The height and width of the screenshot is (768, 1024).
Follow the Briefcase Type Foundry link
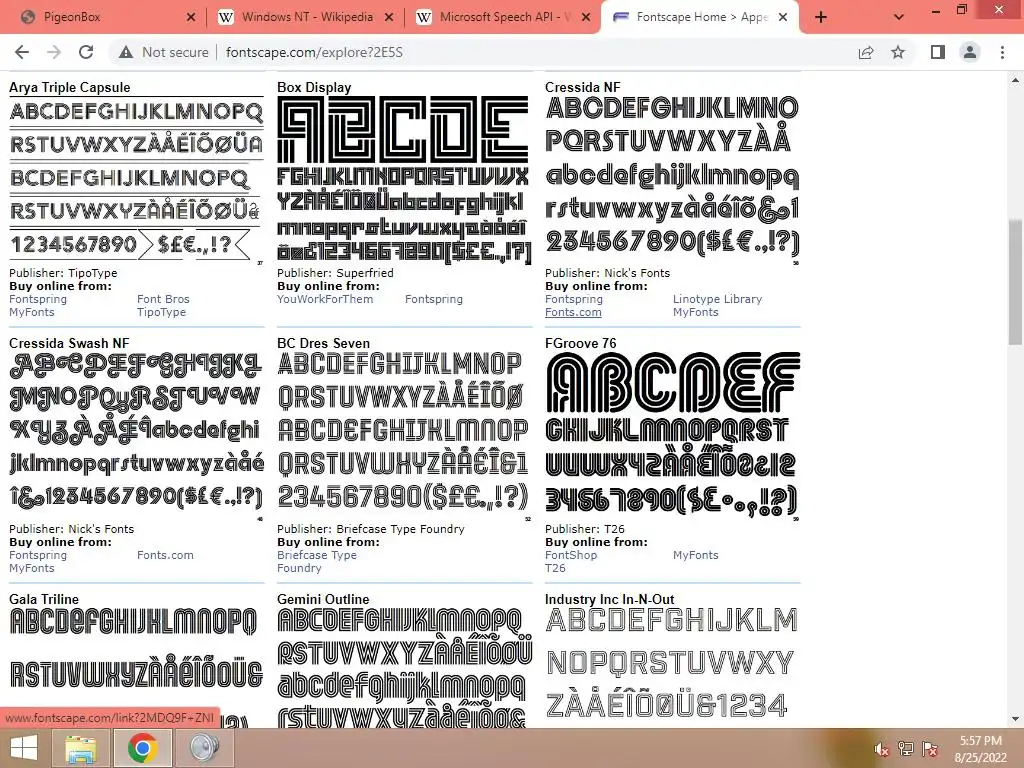[317, 562]
